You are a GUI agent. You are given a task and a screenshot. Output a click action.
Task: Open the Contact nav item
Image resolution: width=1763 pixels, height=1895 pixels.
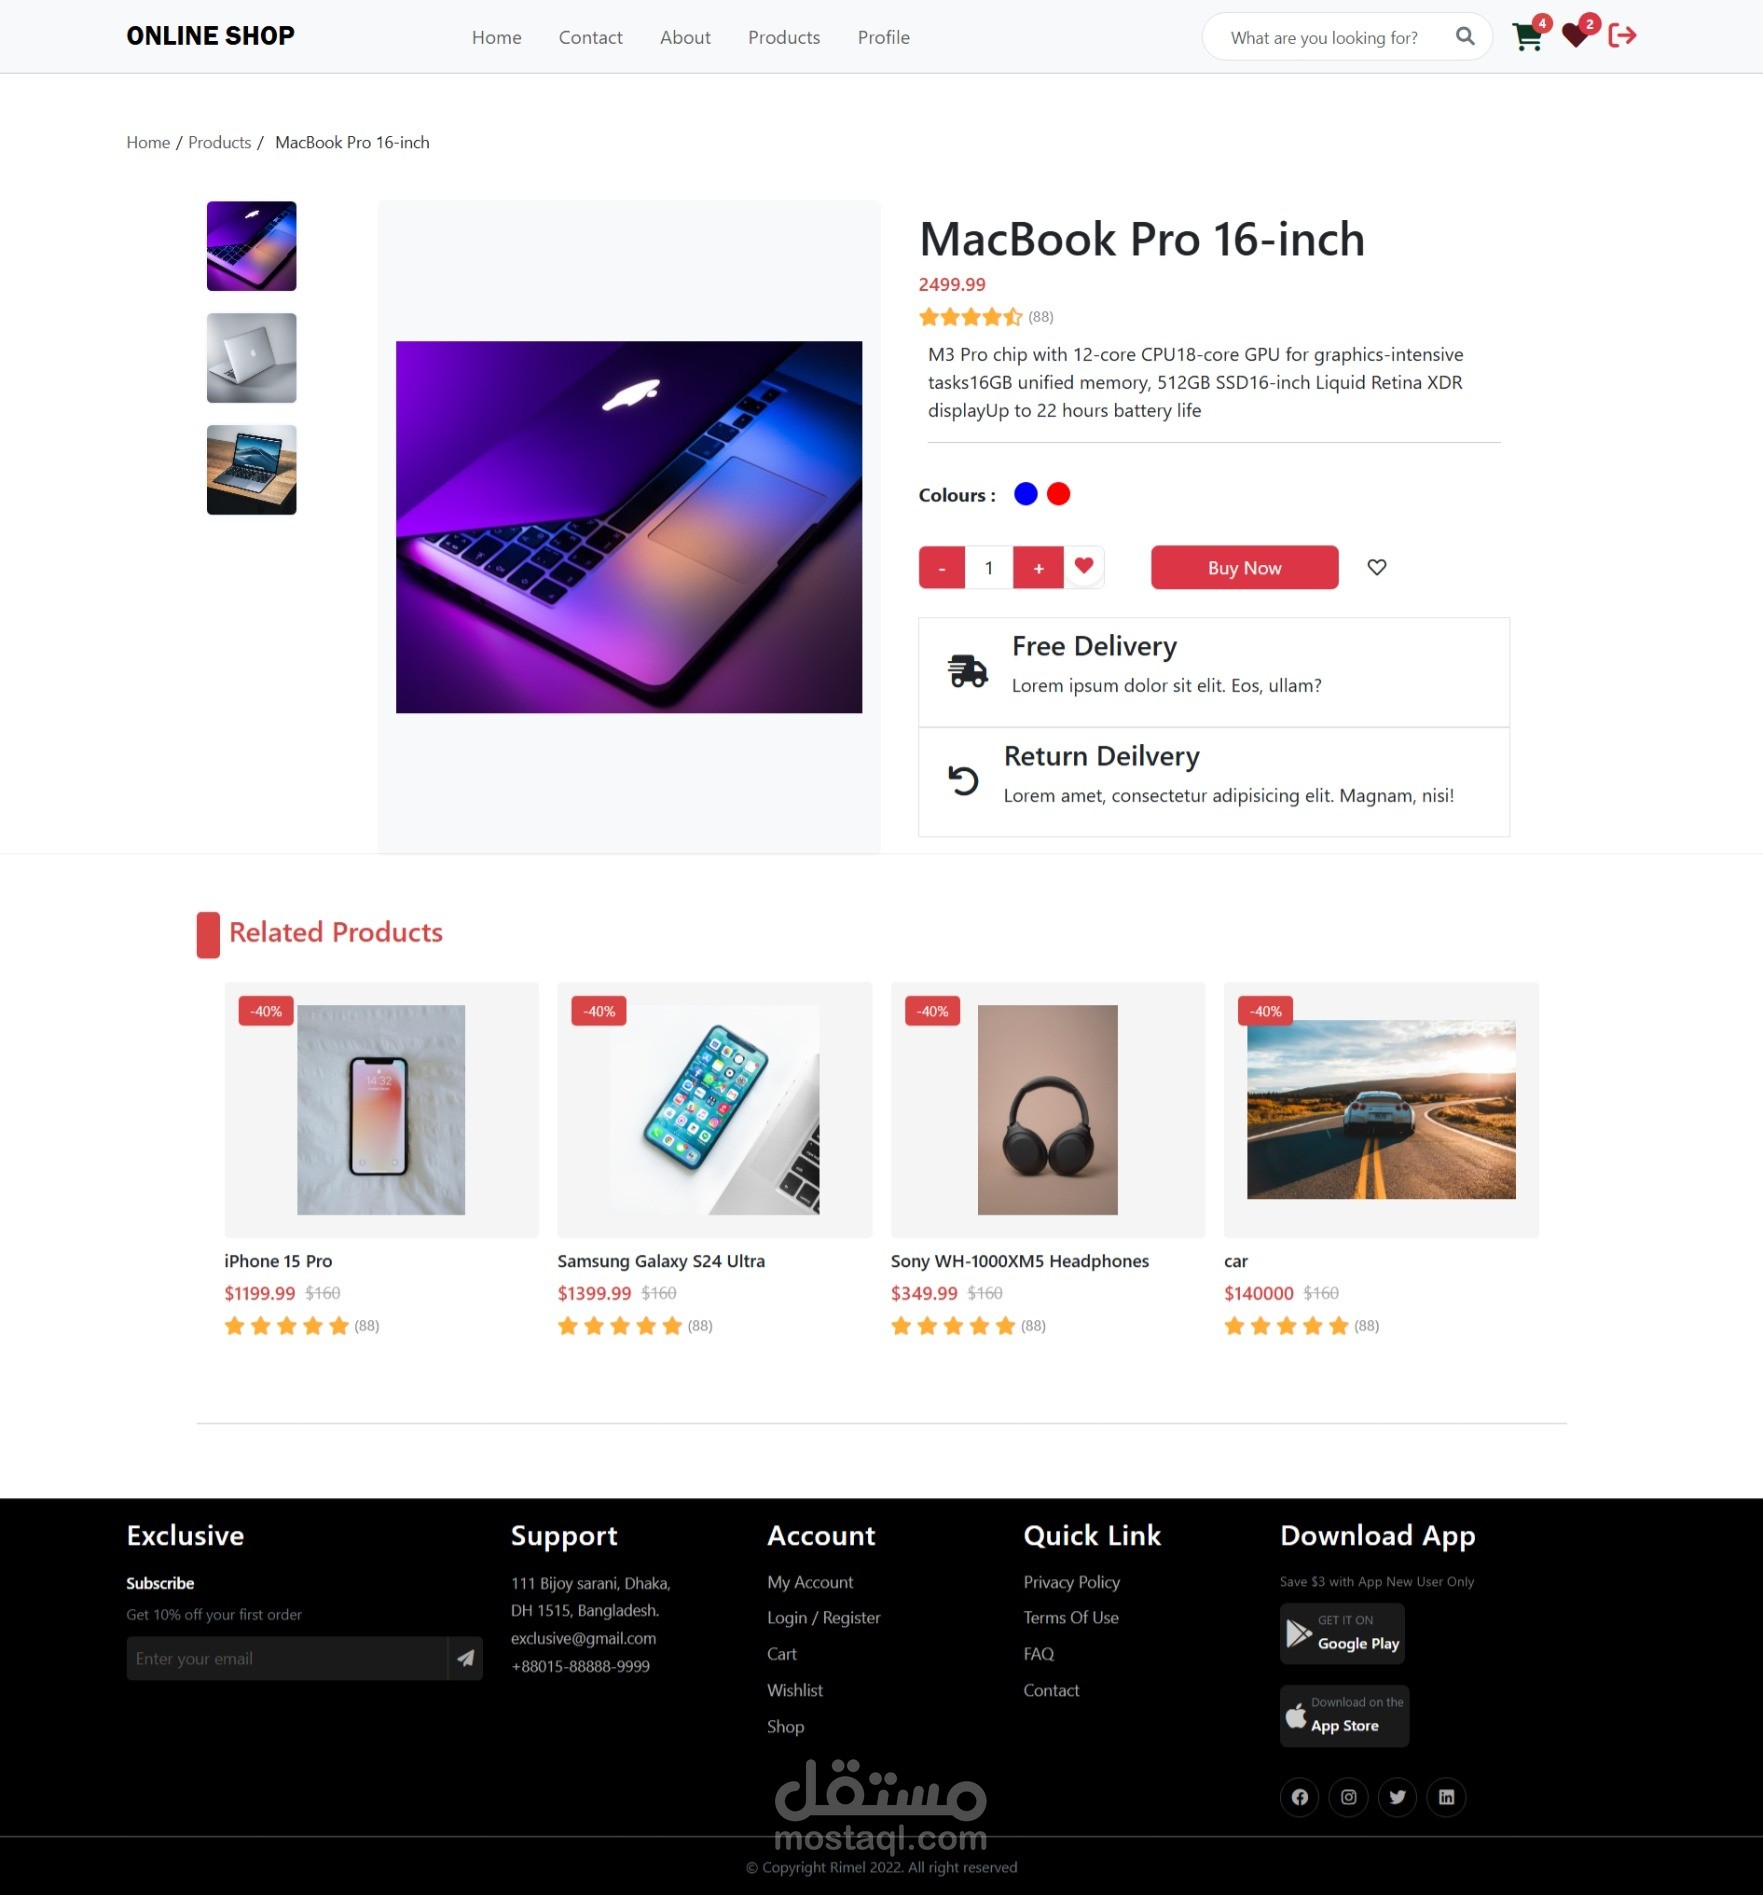coord(590,37)
